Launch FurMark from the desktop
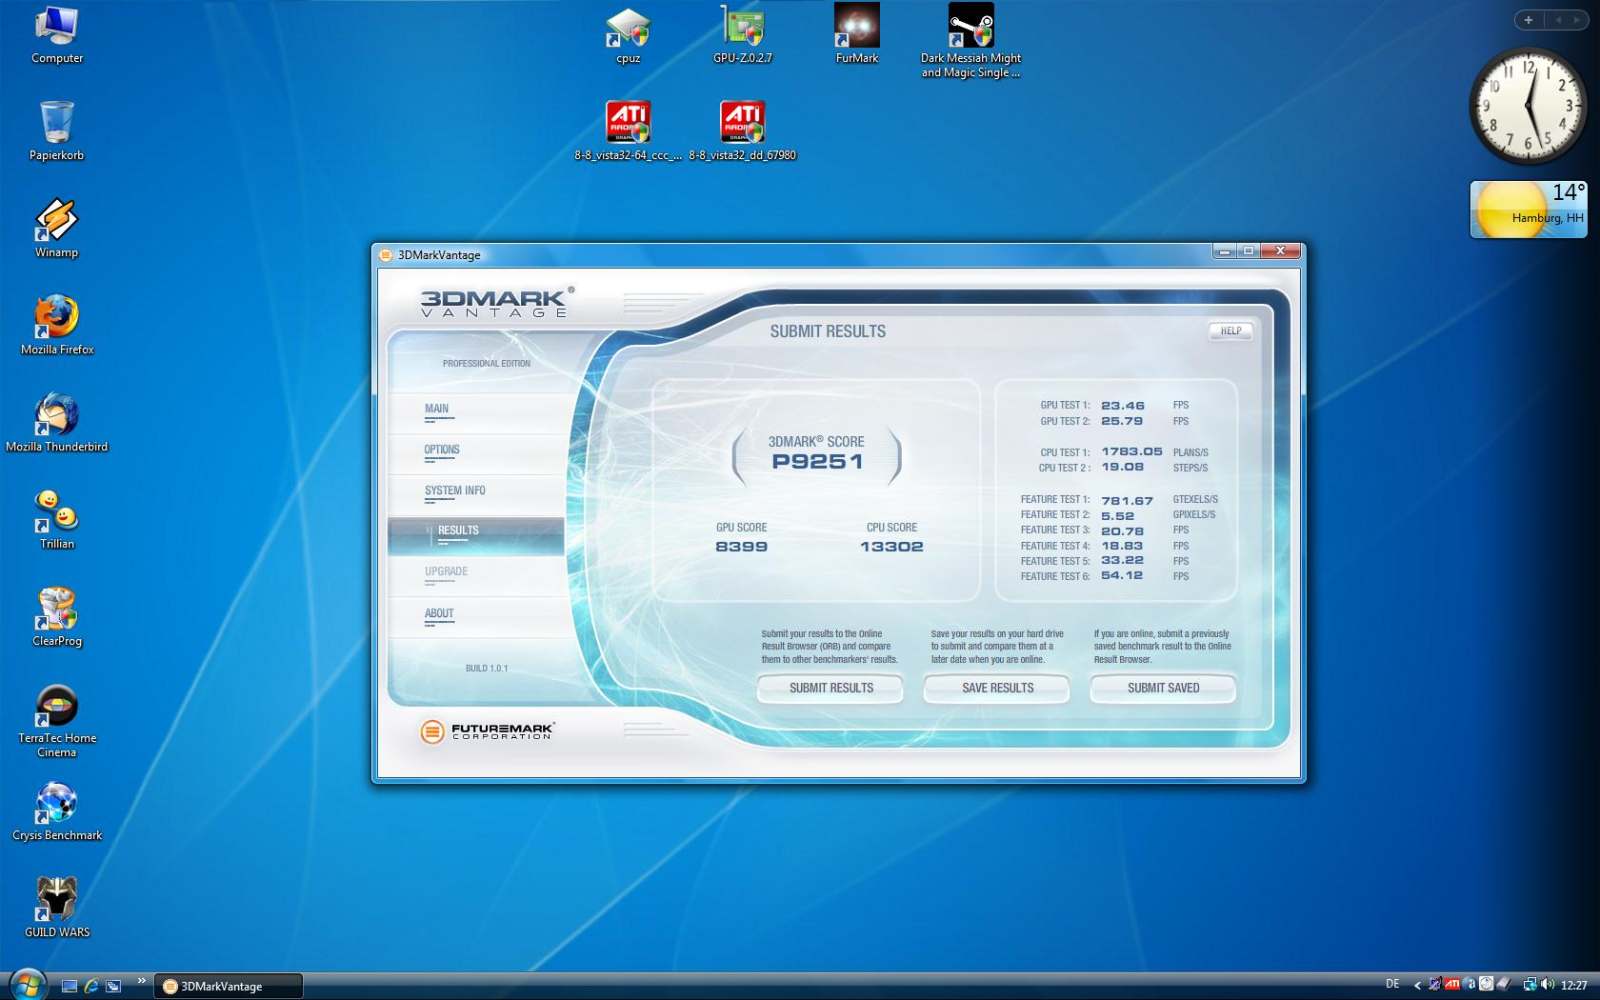This screenshot has height=1000, width=1600. [857, 35]
